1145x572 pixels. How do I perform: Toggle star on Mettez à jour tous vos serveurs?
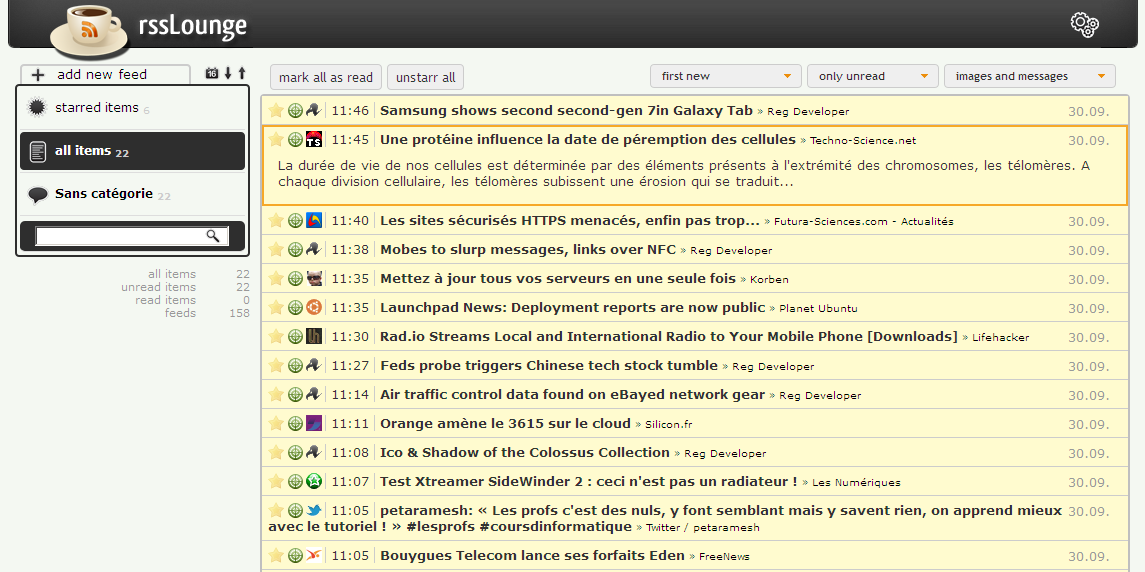[x=276, y=278]
